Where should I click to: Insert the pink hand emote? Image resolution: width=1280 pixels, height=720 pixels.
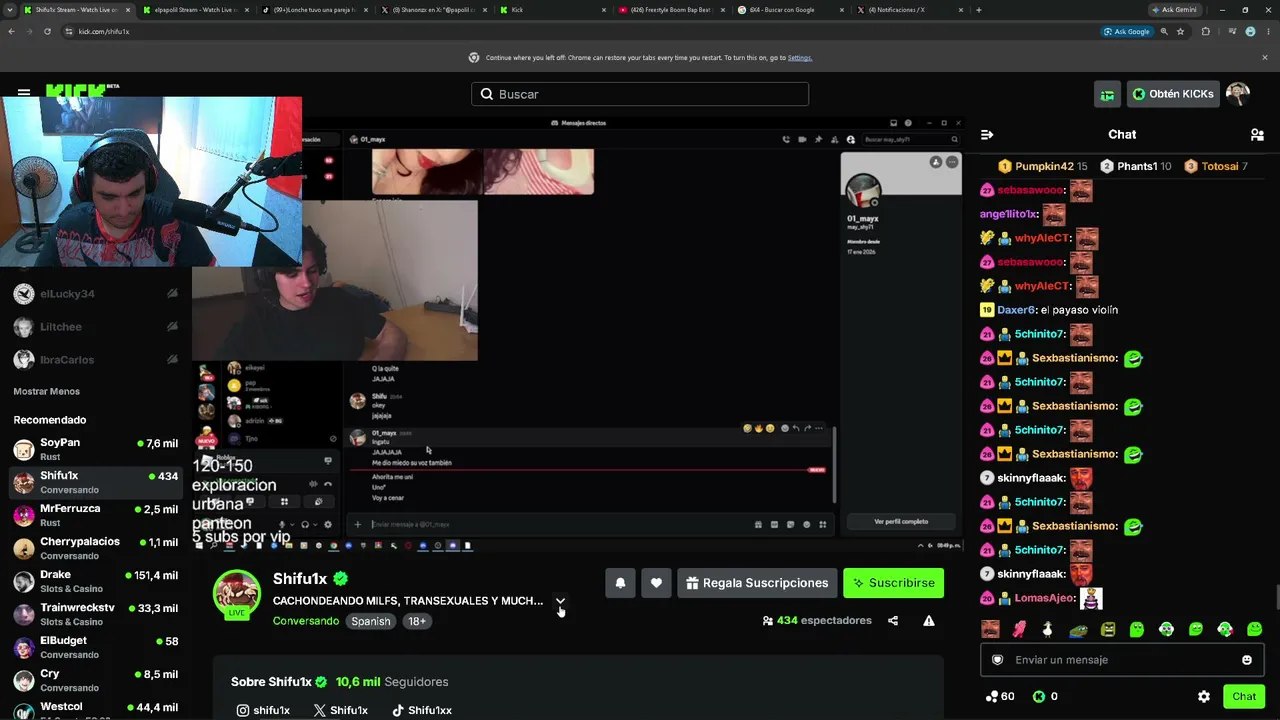click(x=1019, y=629)
